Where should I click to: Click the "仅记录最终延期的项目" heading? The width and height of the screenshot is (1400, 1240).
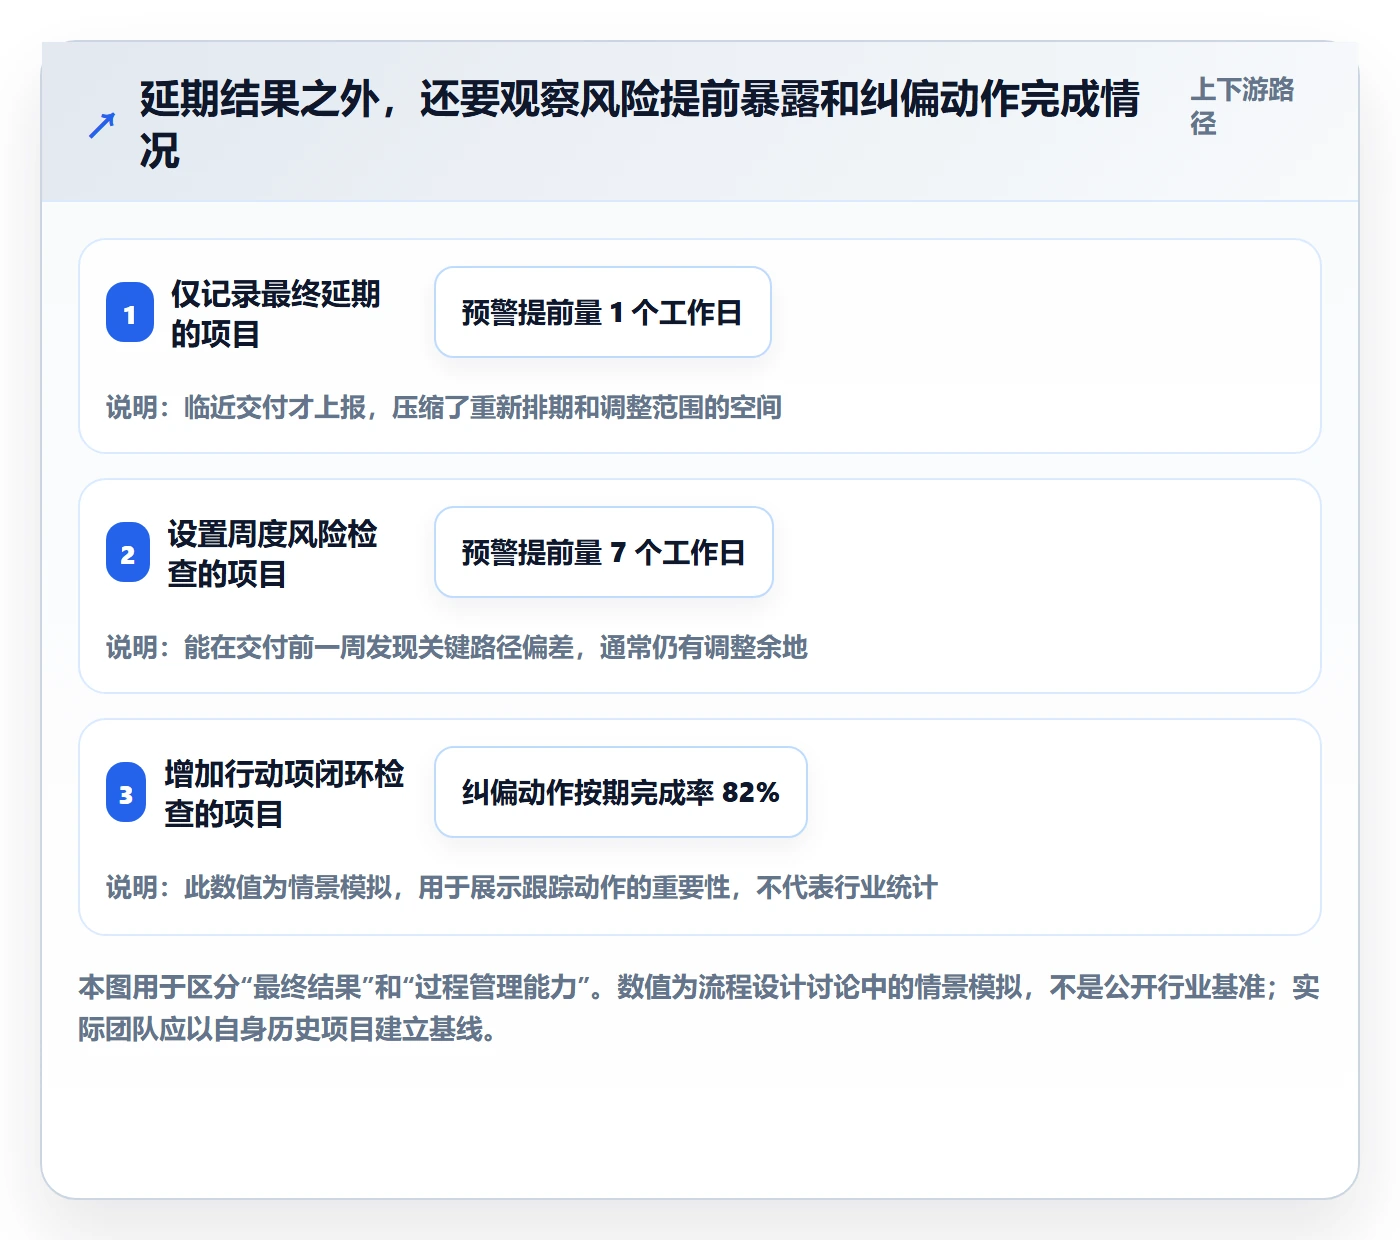[x=275, y=313]
